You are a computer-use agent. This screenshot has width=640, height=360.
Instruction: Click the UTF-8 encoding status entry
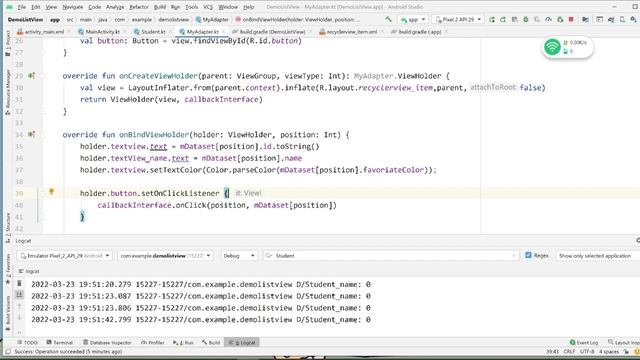pyautogui.click(x=587, y=351)
